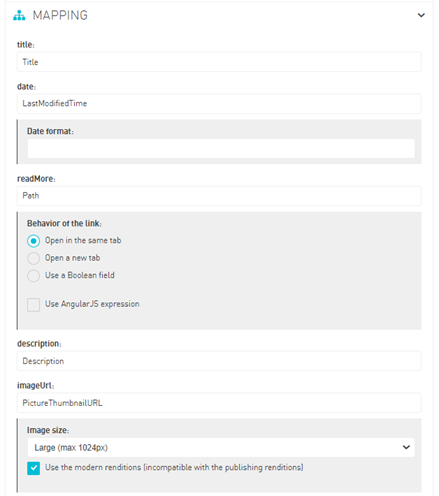Focus the imageUrl field PictureThumbnailURL
Viewport: 439px width, 496px height.
[x=219, y=403]
